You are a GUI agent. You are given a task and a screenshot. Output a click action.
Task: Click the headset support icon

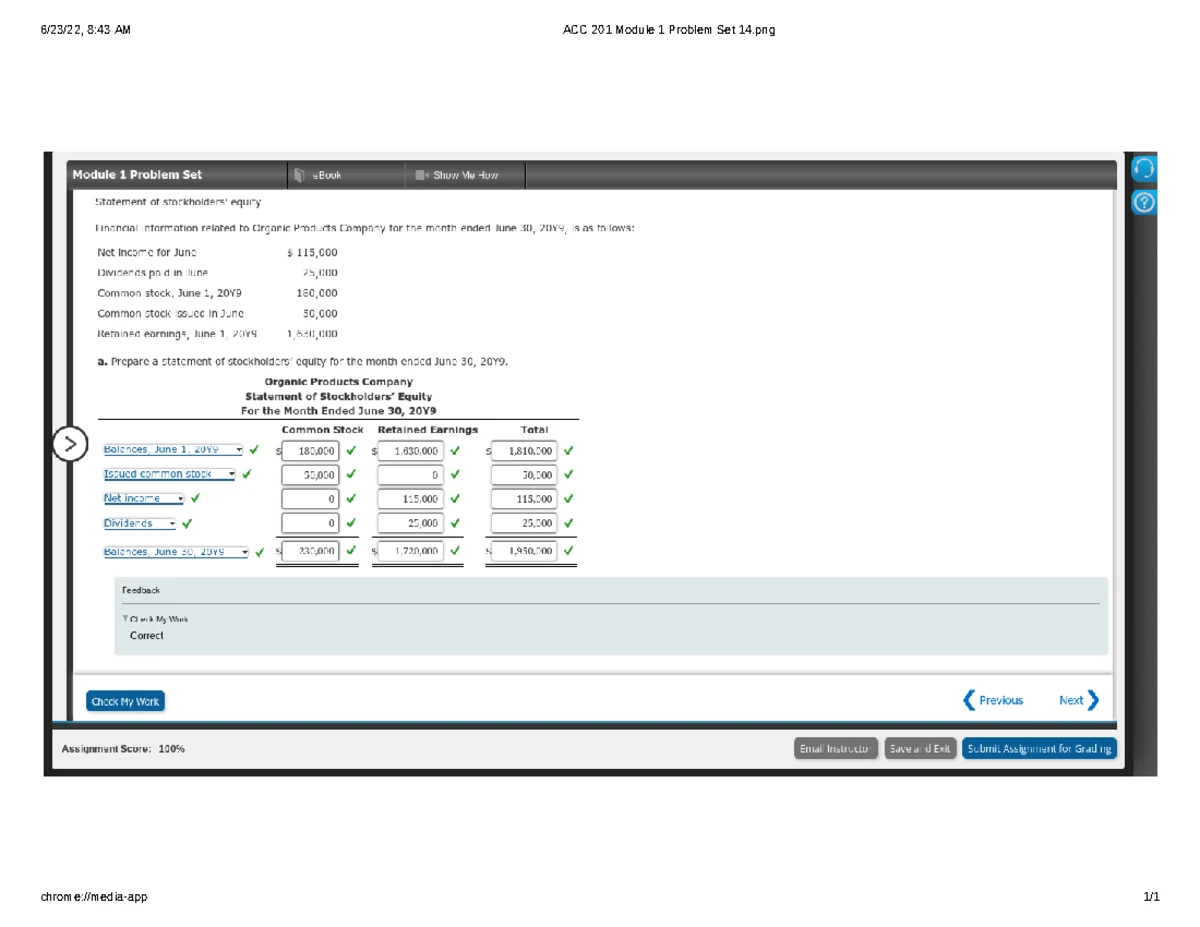tap(1144, 168)
